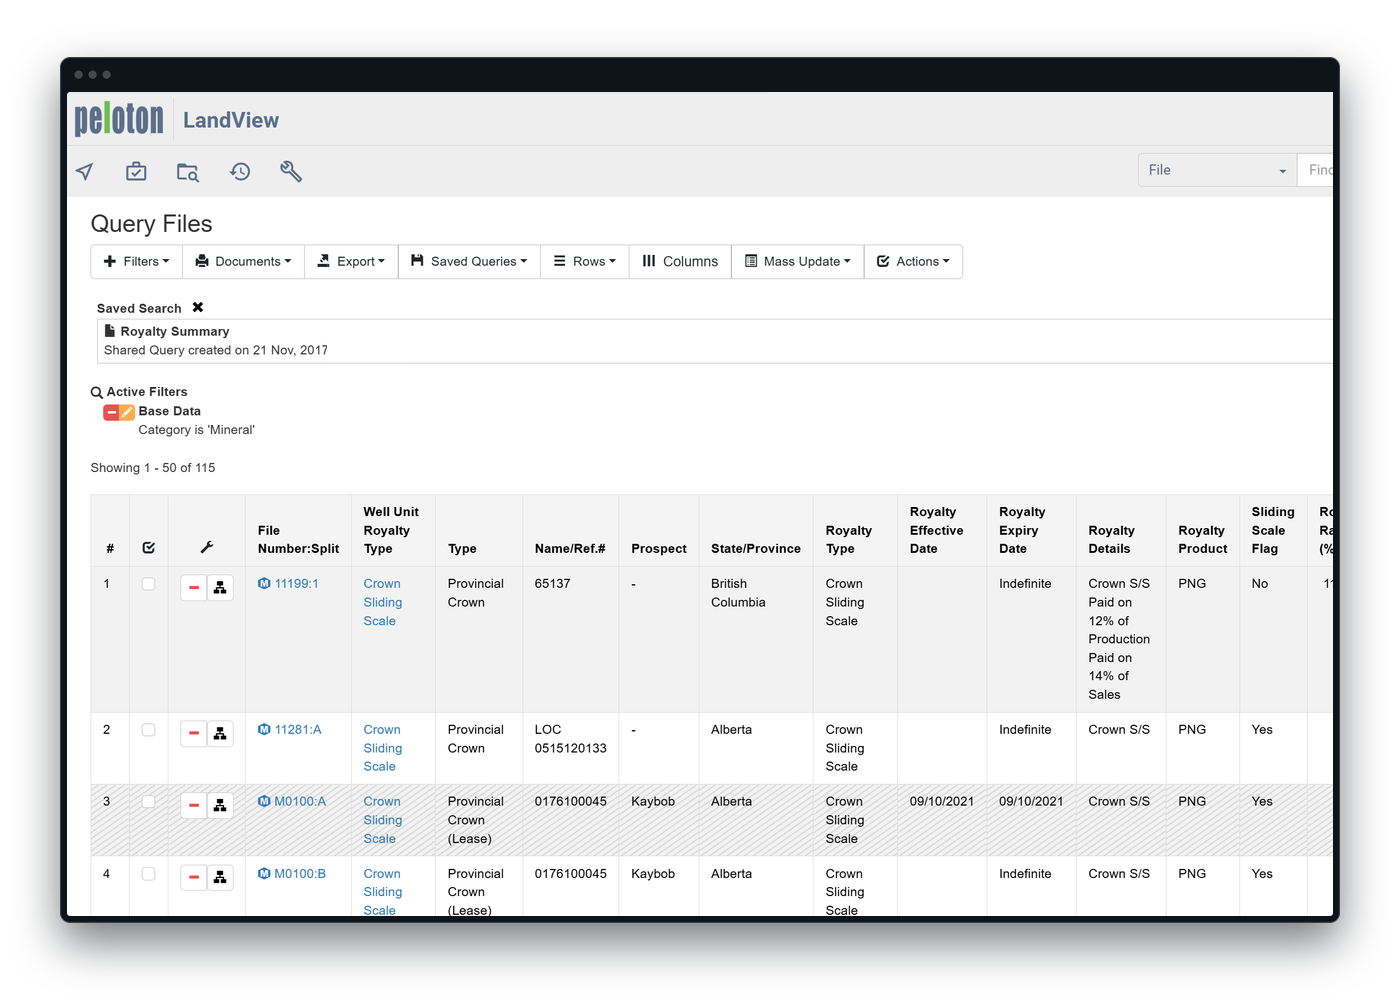Open the history clock icon
This screenshot has height=1000, width=1400.
[x=240, y=172]
